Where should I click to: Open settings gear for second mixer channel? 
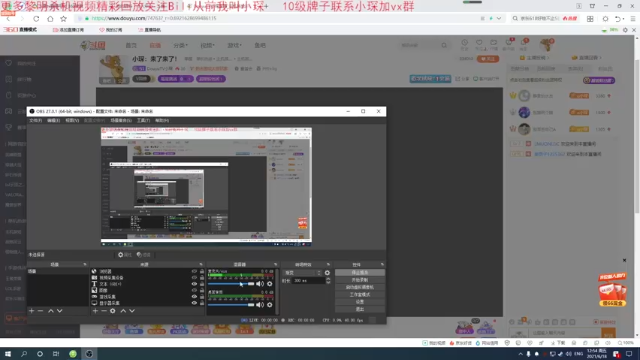point(269,304)
